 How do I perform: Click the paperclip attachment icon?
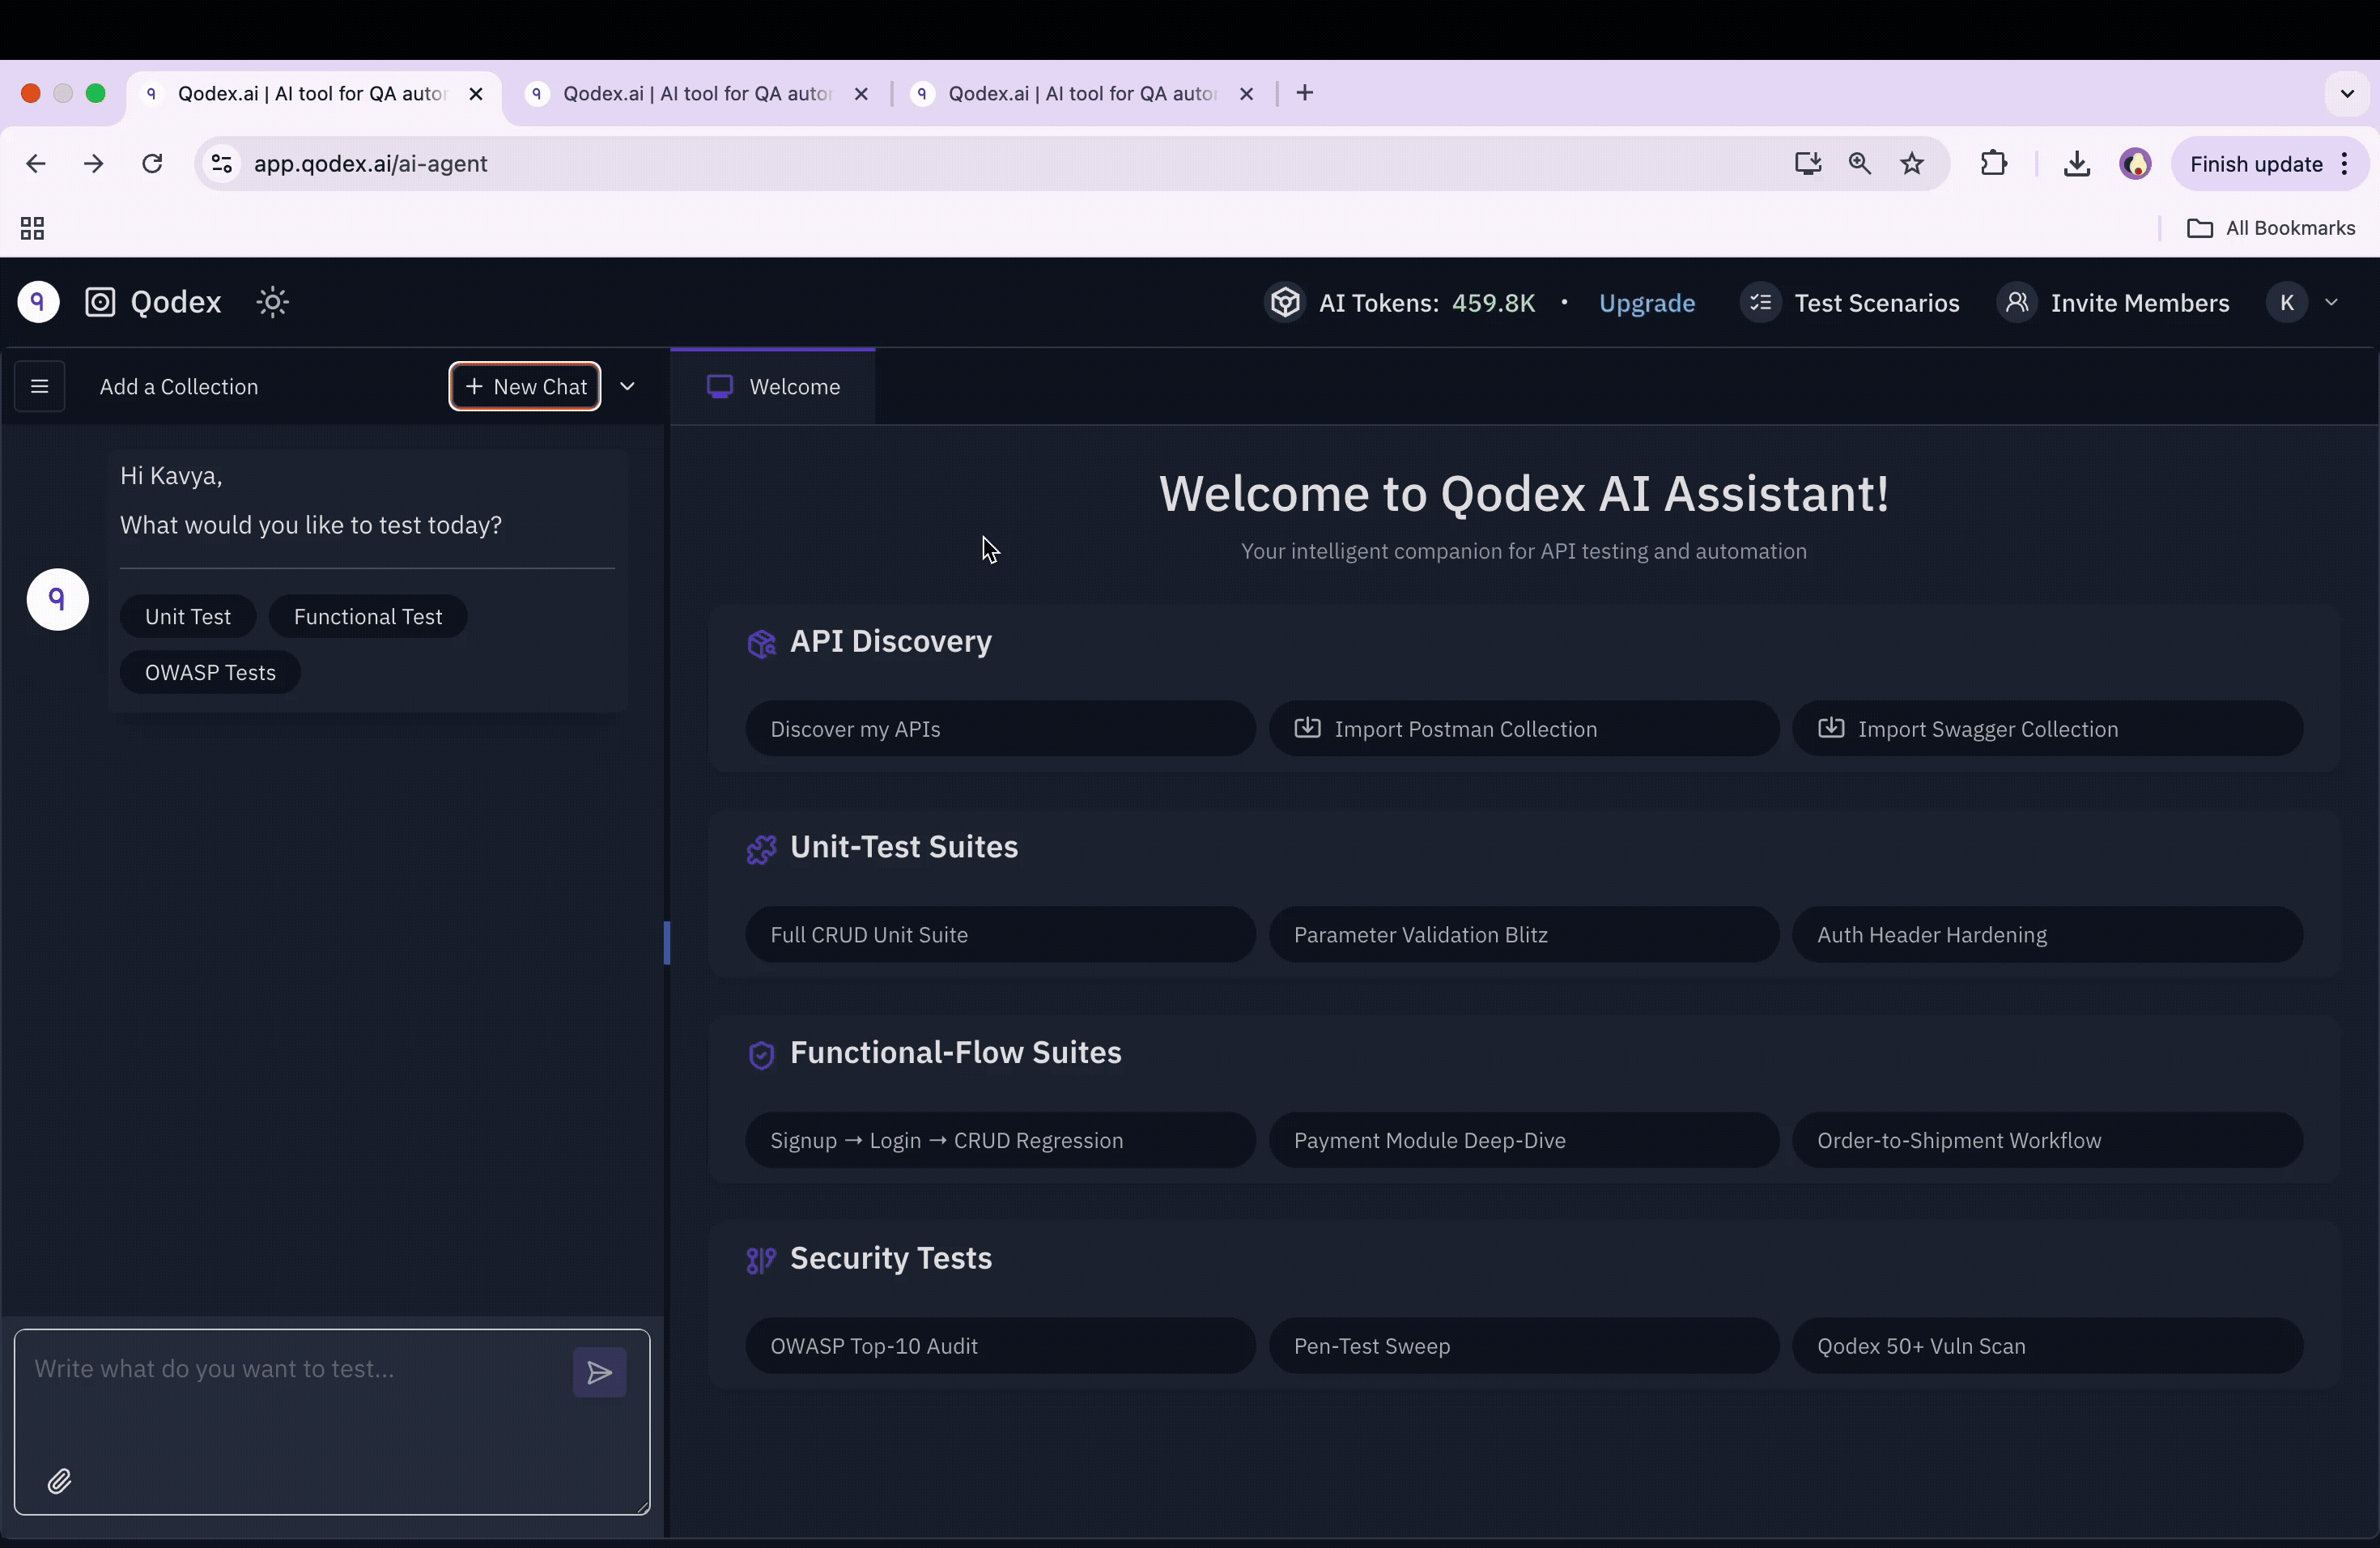point(59,1481)
